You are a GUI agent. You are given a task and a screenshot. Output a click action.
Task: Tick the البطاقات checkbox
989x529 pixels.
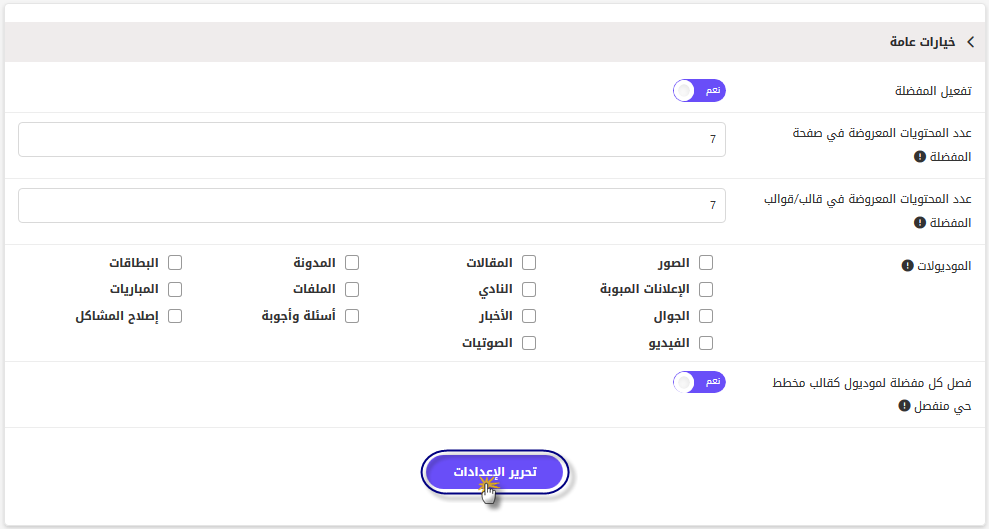[x=175, y=262]
